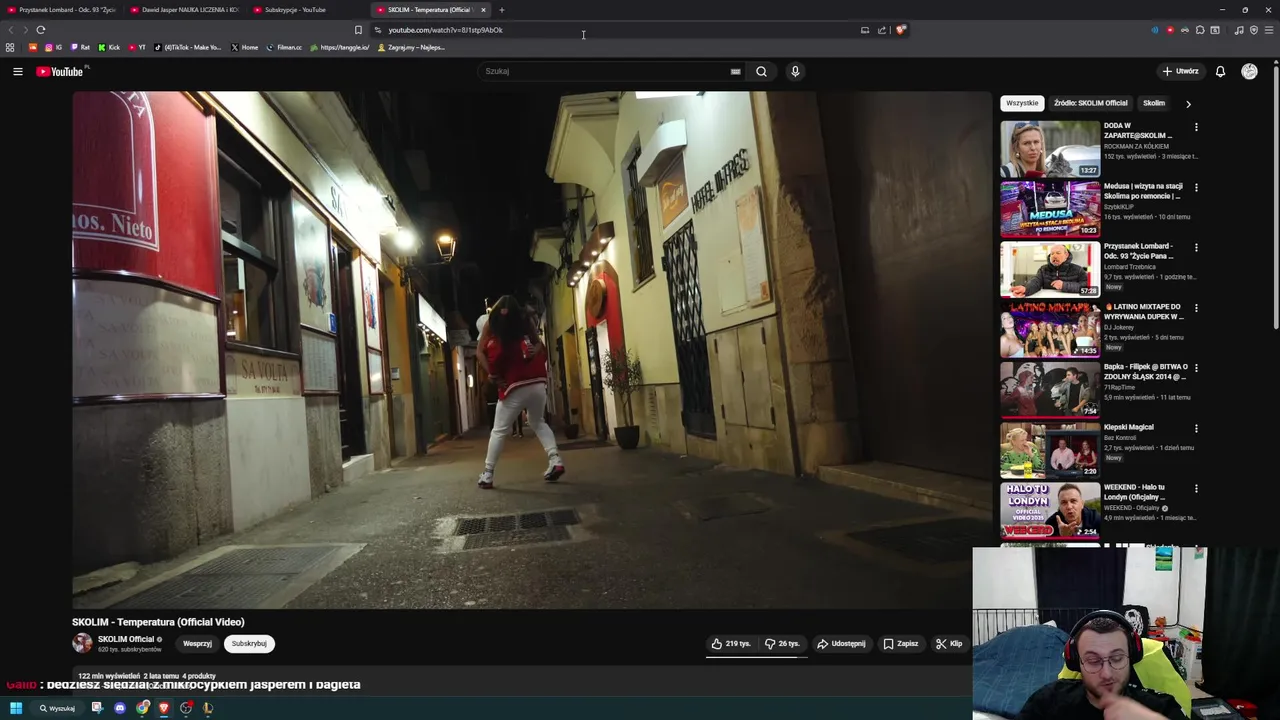The height and width of the screenshot is (720, 1280).
Task: Open the account avatar menu
Action: [1249, 71]
